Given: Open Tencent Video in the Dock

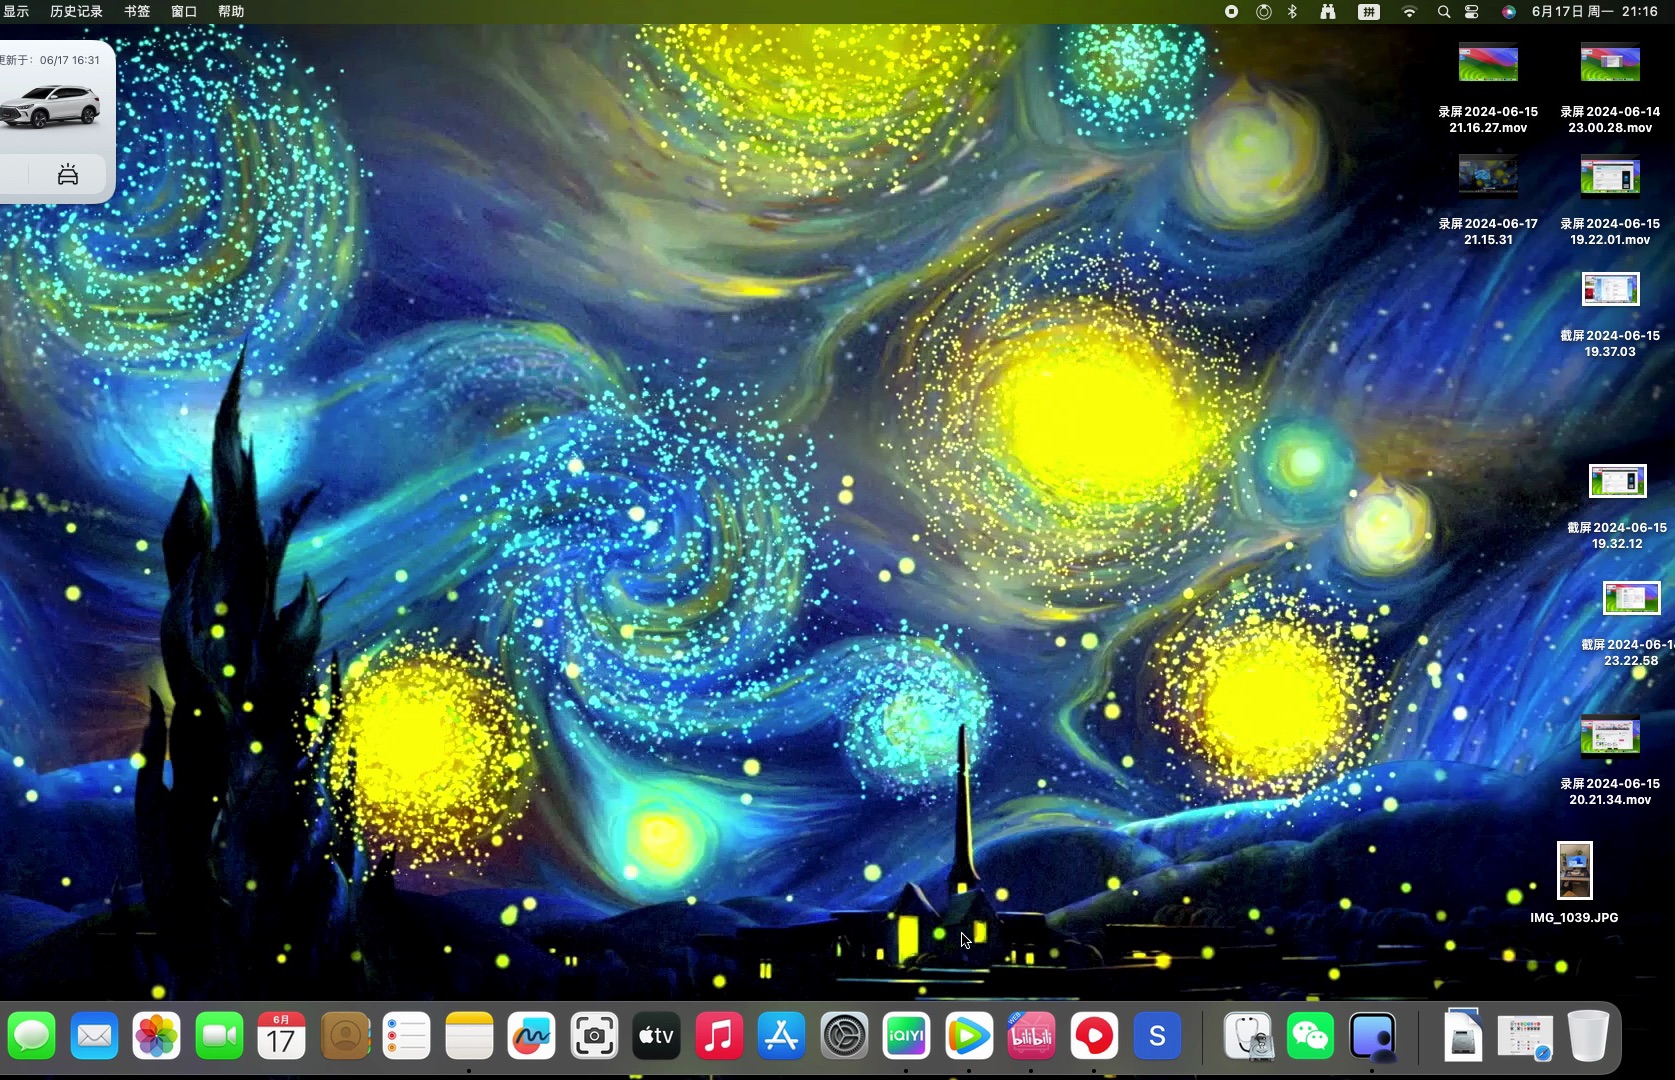Looking at the screenshot, I should click(968, 1036).
